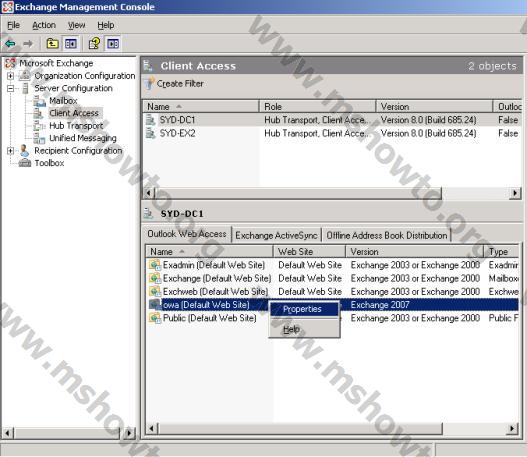Screen dimensions: 527x457
Task: Click the Unified Messaging node icon
Action: [x=39, y=138]
